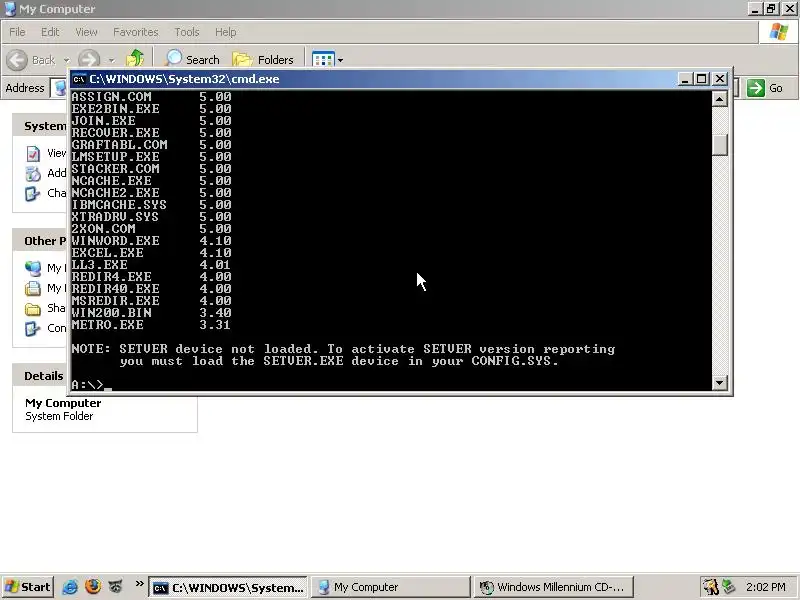Click the EXCEL.EXE line in cmd output
This screenshot has height=600, width=800.
pos(151,253)
